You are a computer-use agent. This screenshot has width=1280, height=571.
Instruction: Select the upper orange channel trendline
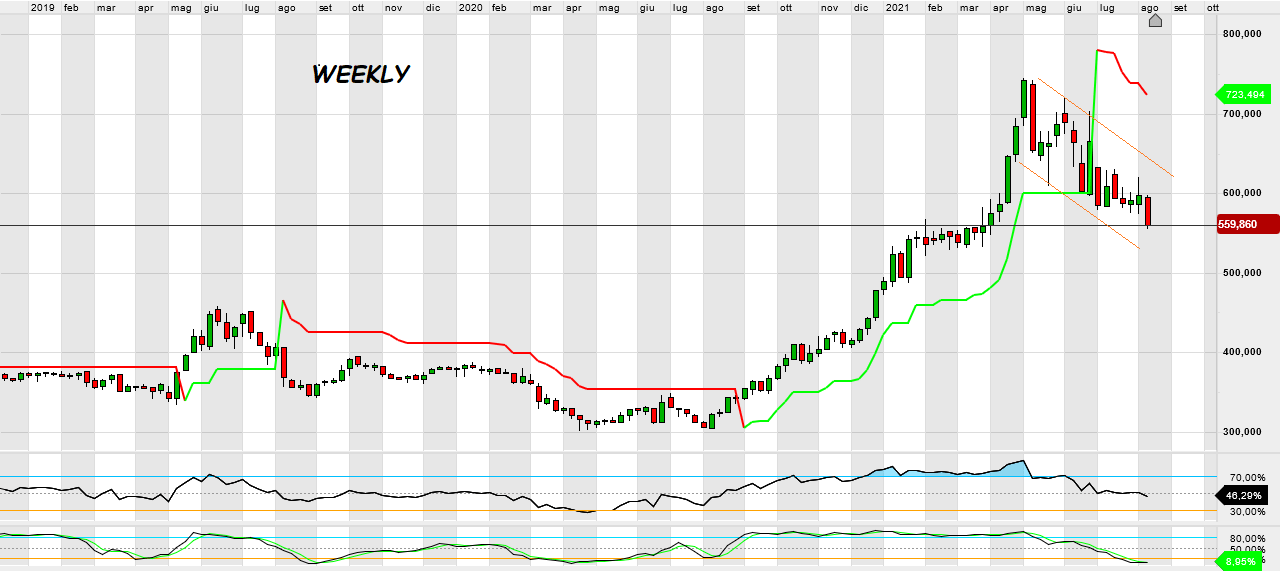pyautogui.click(x=1105, y=127)
